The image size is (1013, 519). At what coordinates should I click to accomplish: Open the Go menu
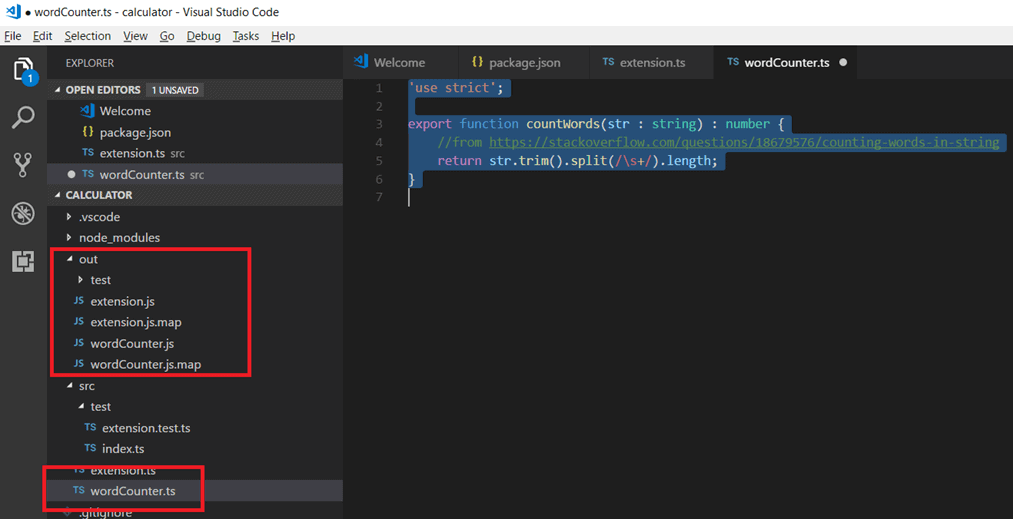click(x=167, y=36)
